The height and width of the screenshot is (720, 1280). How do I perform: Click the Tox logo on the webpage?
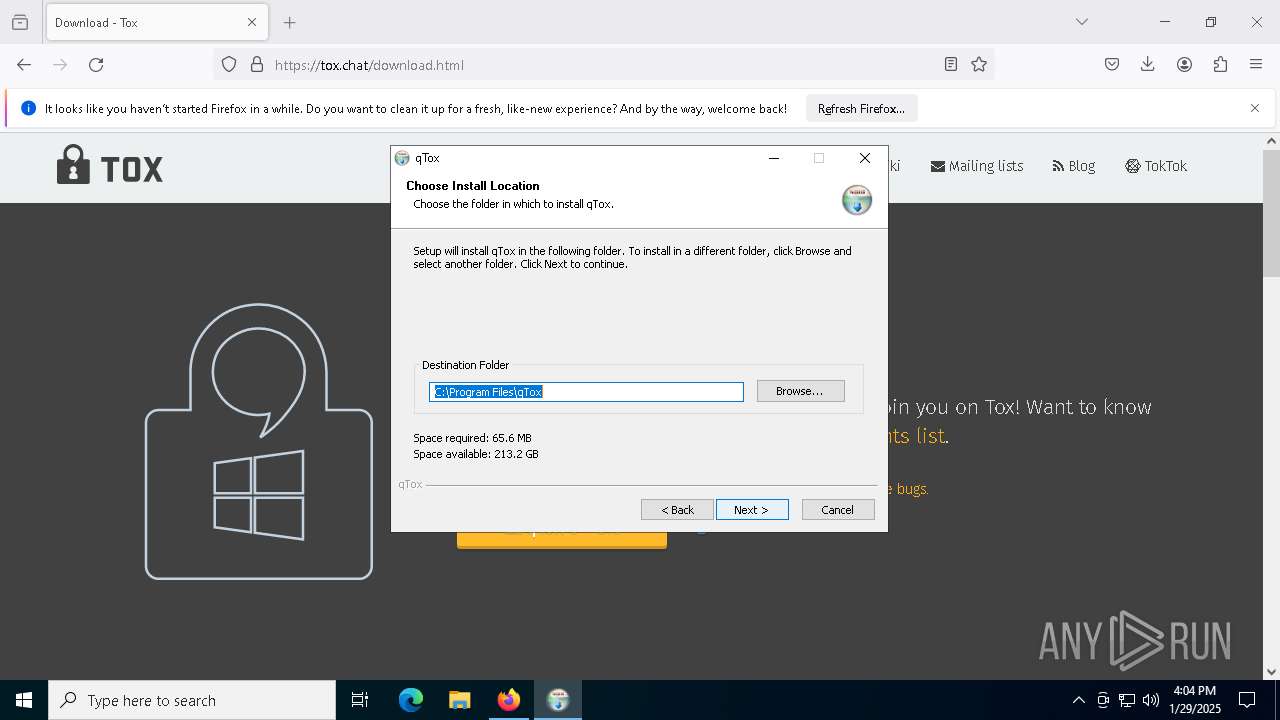pyautogui.click(x=110, y=166)
